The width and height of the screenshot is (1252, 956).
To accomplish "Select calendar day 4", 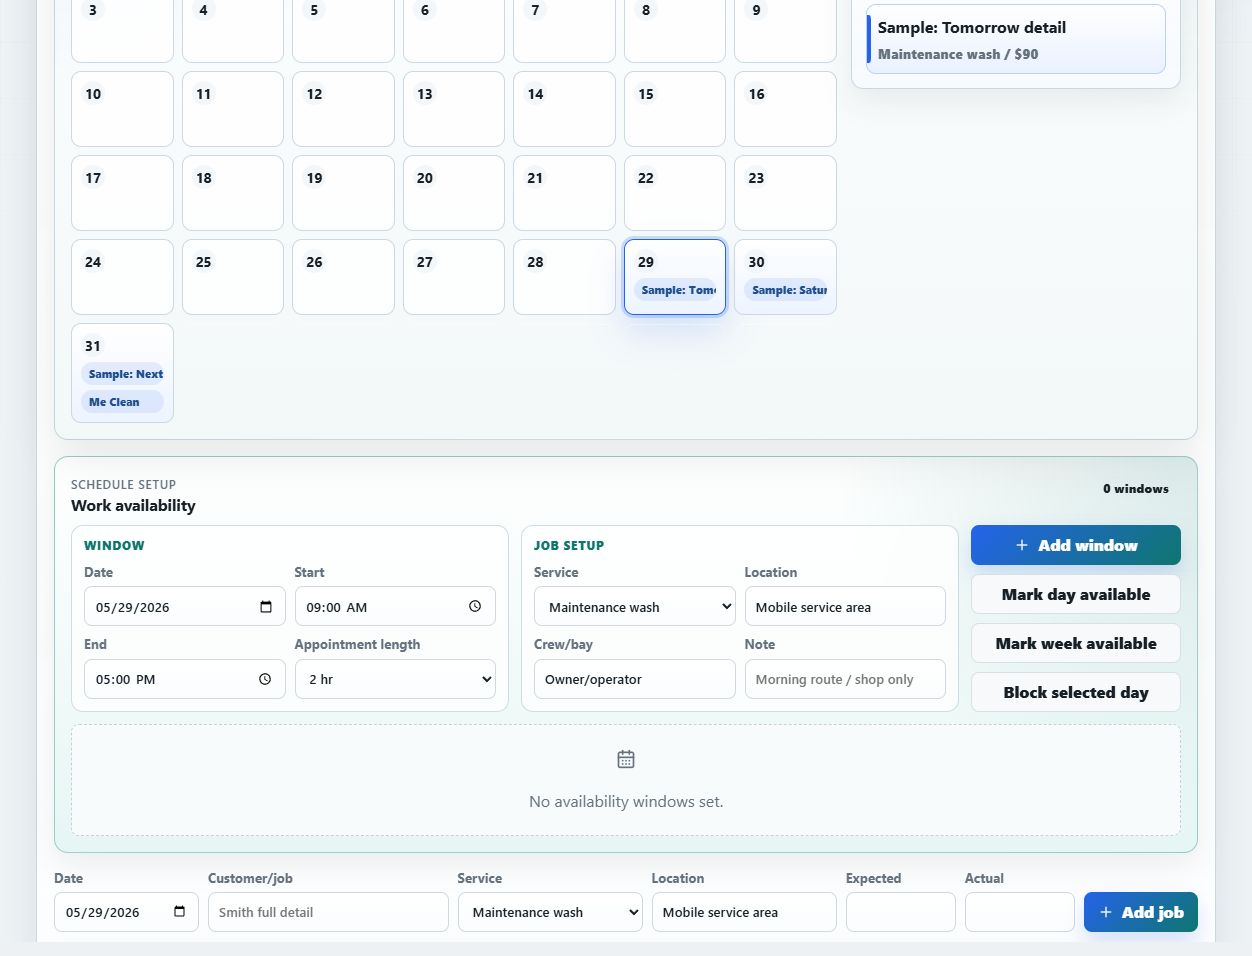I will [233, 30].
